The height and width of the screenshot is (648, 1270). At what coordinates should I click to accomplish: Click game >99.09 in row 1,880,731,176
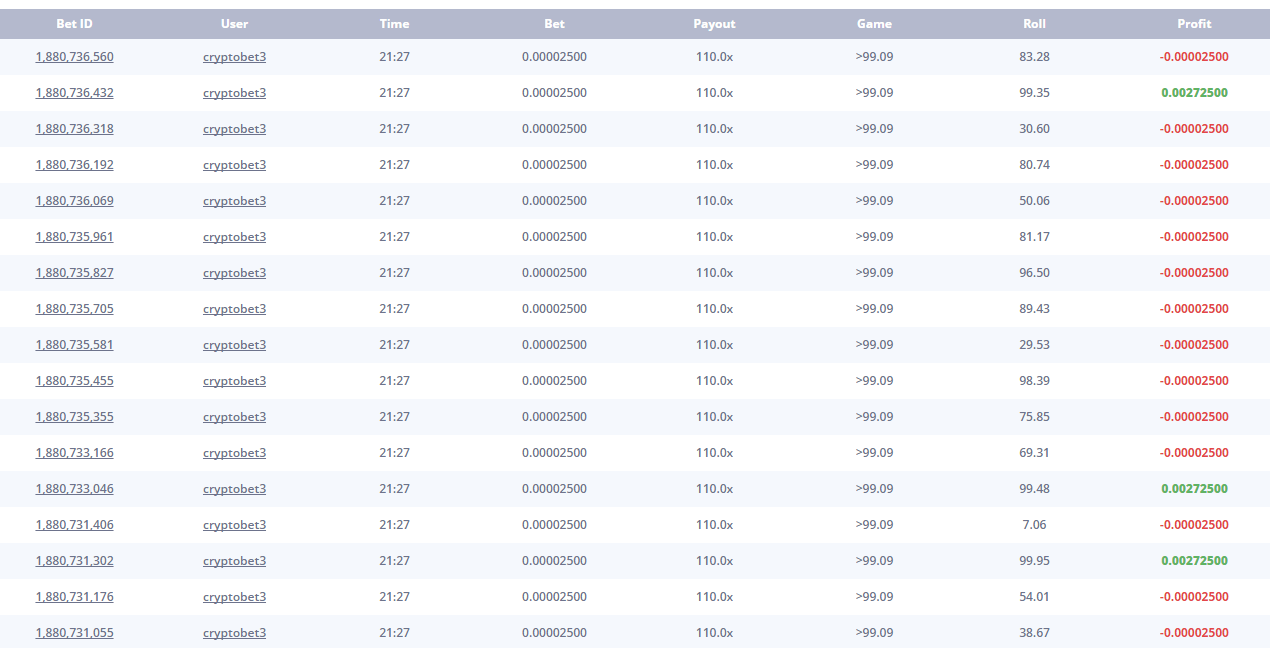(x=874, y=597)
